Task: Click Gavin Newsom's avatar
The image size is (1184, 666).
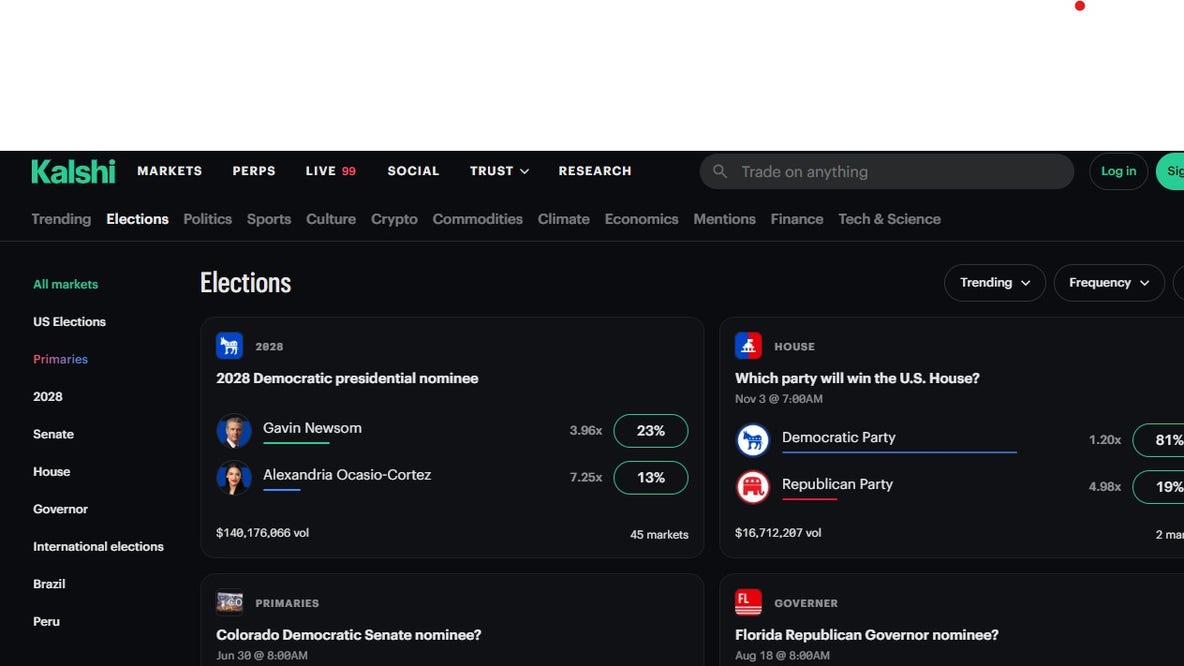Action: (234, 431)
